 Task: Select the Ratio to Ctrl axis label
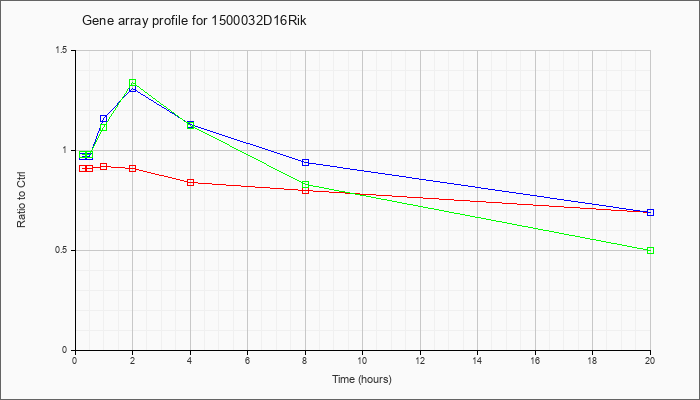pos(21,200)
